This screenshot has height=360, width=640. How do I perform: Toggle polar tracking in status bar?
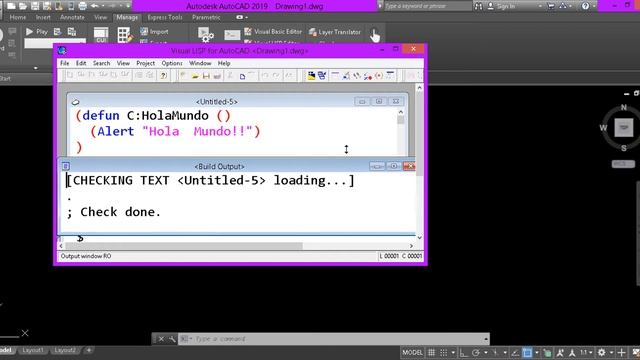(476, 352)
